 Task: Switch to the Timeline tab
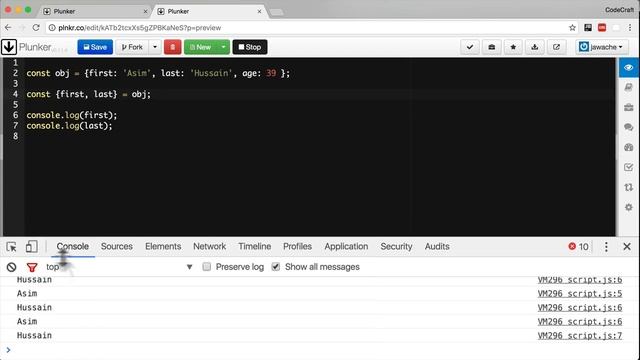(255, 247)
